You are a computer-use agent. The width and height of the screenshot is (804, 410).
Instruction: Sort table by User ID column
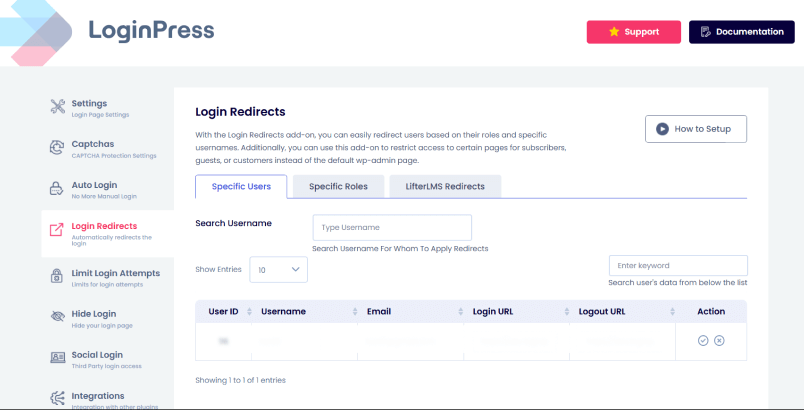(x=250, y=312)
